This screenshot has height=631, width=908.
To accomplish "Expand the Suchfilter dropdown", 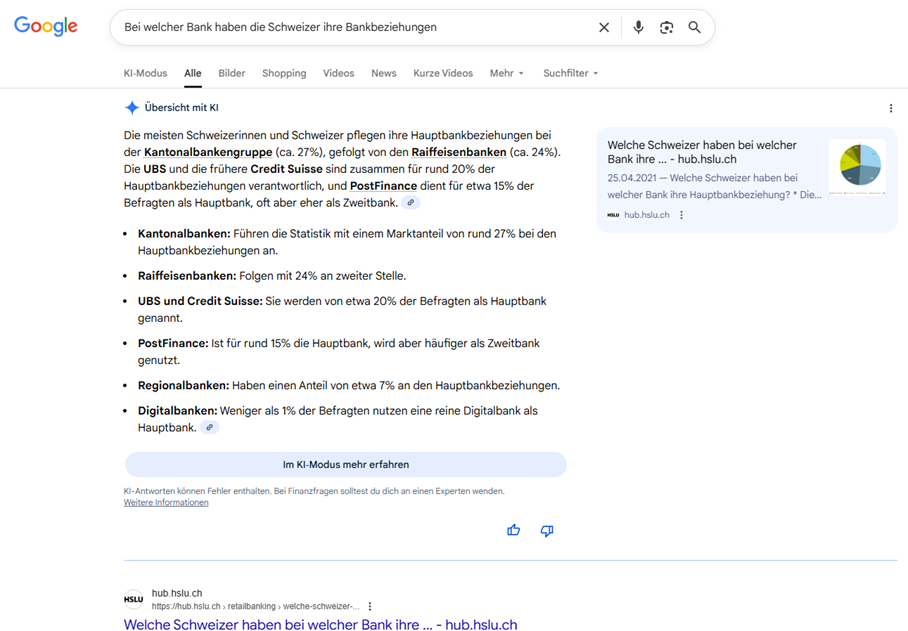I will tap(570, 73).
